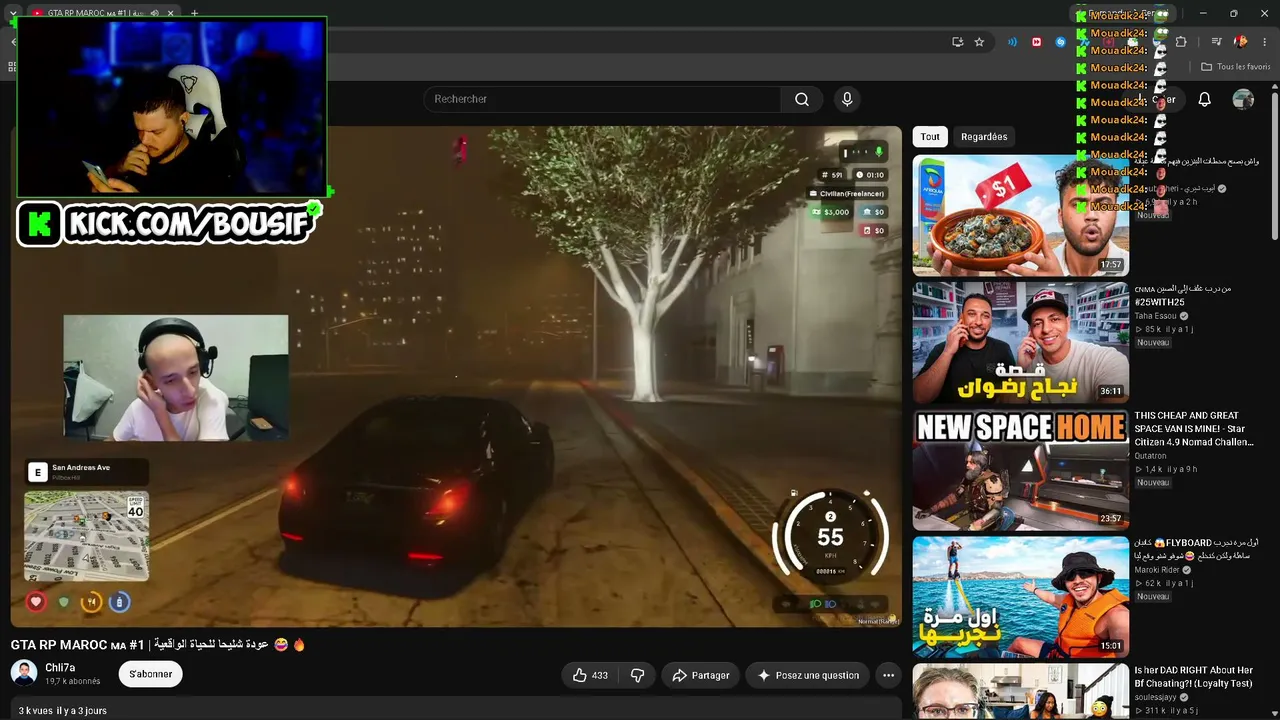
Task: Click the 17:57 duration badge
Action: (x=1111, y=265)
